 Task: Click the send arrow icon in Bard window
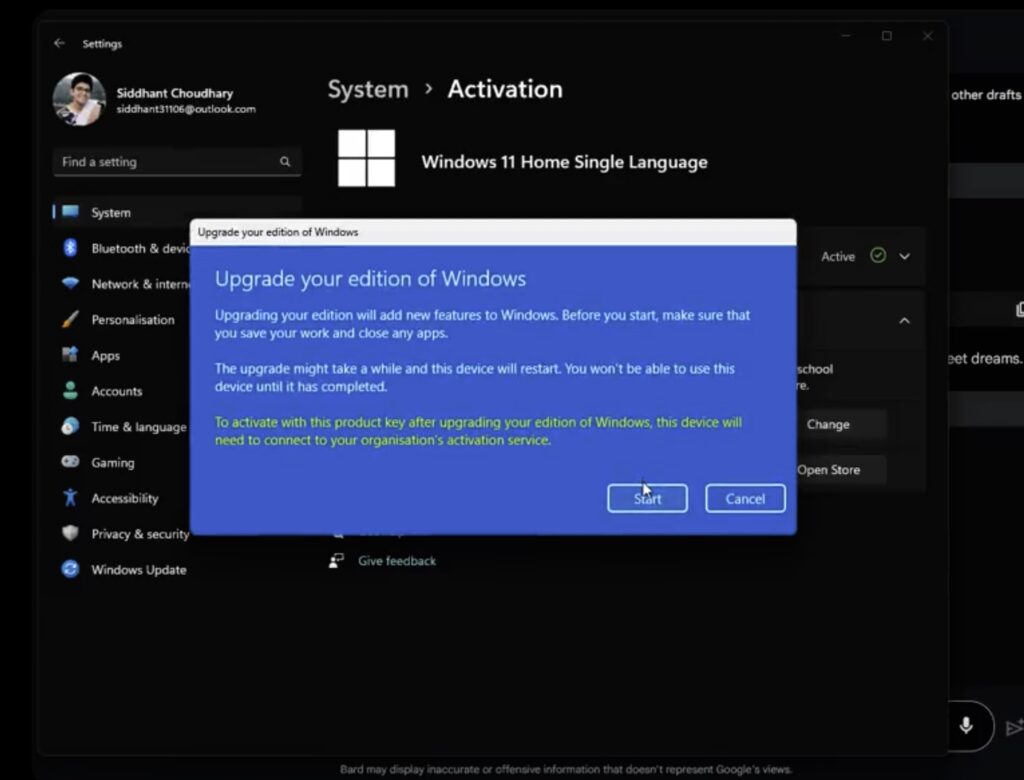[x=1015, y=727]
